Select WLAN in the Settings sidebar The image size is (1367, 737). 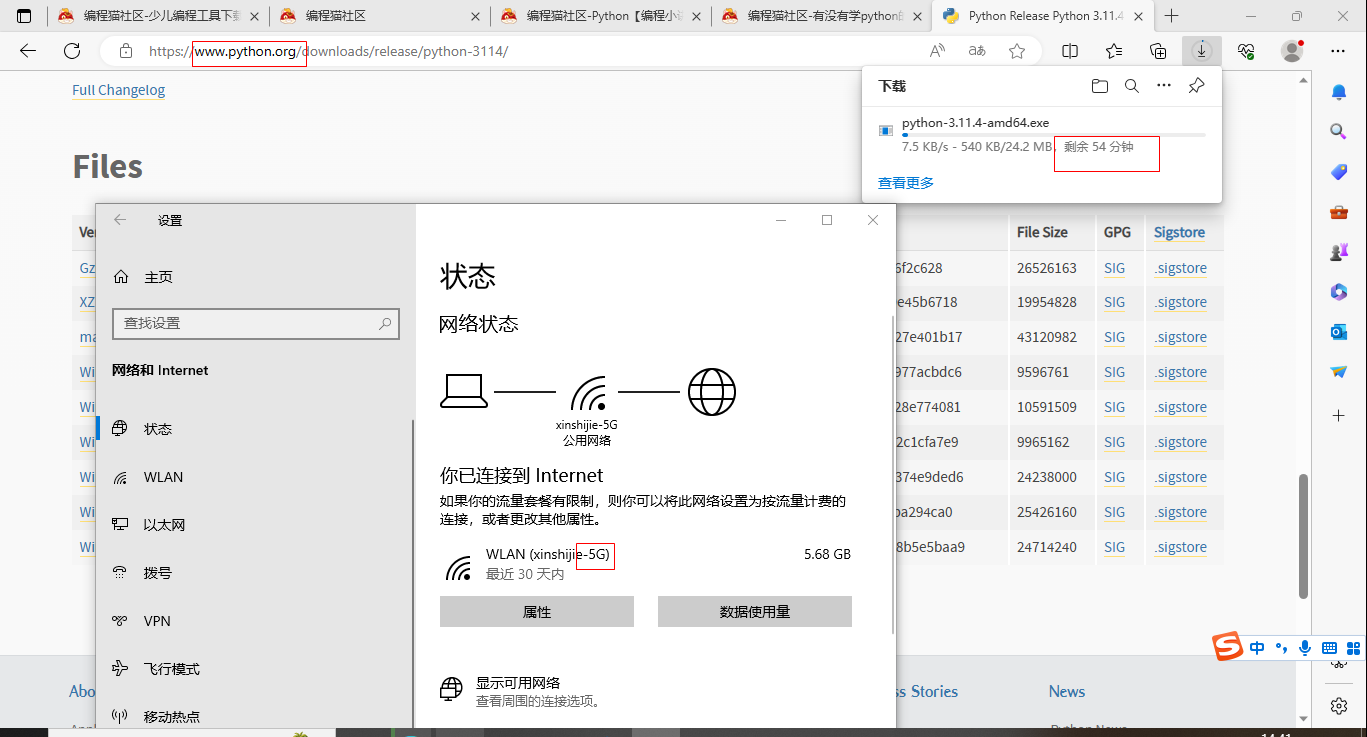coord(256,477)
